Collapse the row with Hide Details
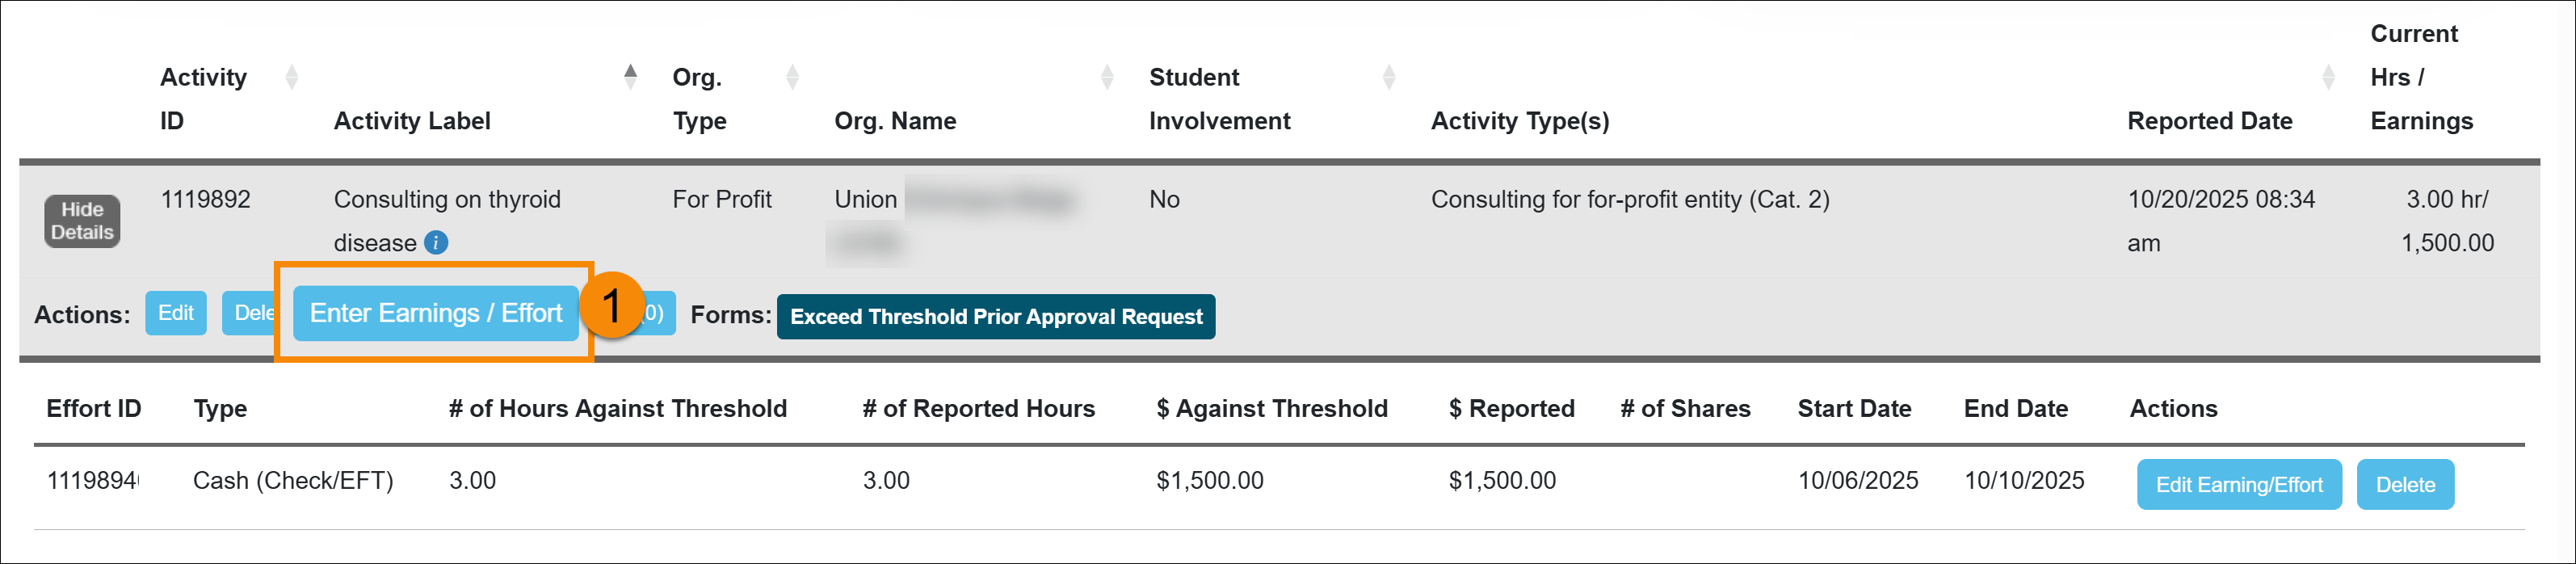 click(x=82, y=221)
